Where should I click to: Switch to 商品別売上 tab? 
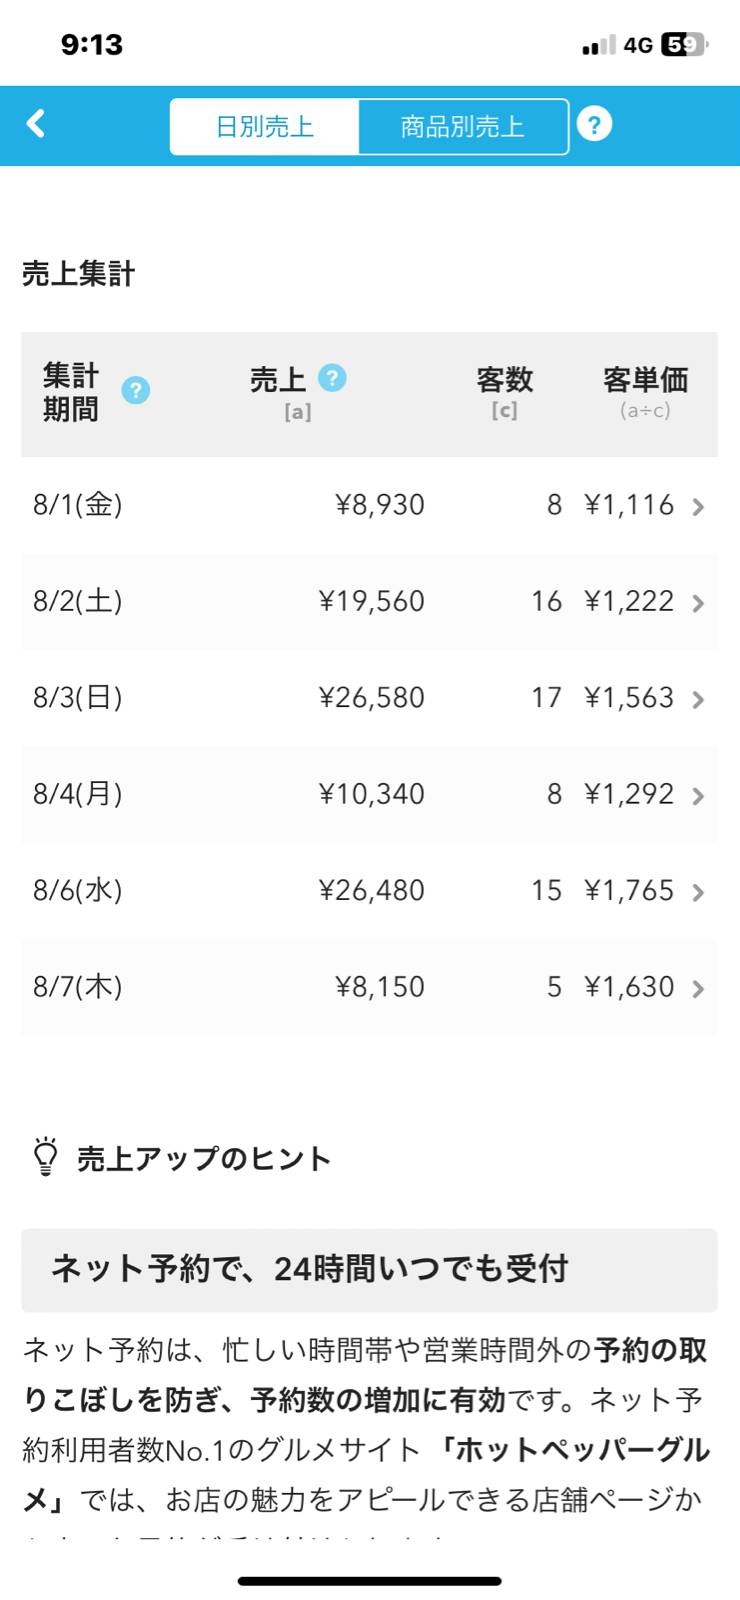[462, 127]
